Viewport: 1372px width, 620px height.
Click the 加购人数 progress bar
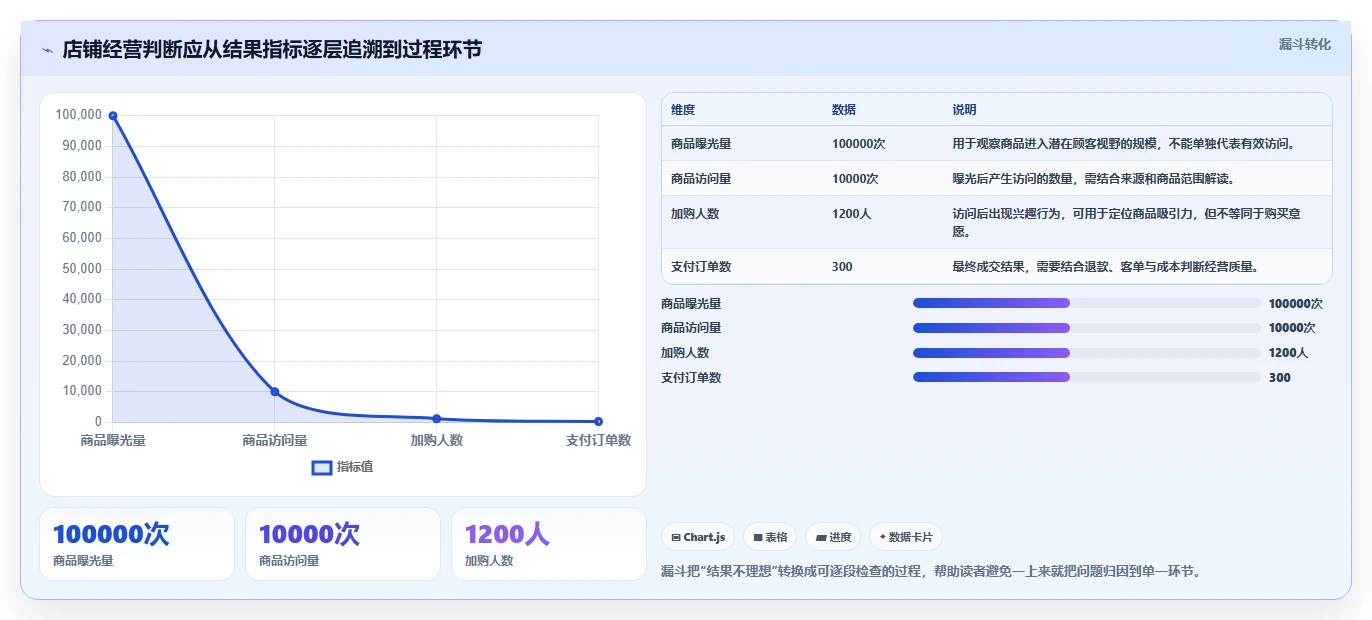tap(1087, 352)
